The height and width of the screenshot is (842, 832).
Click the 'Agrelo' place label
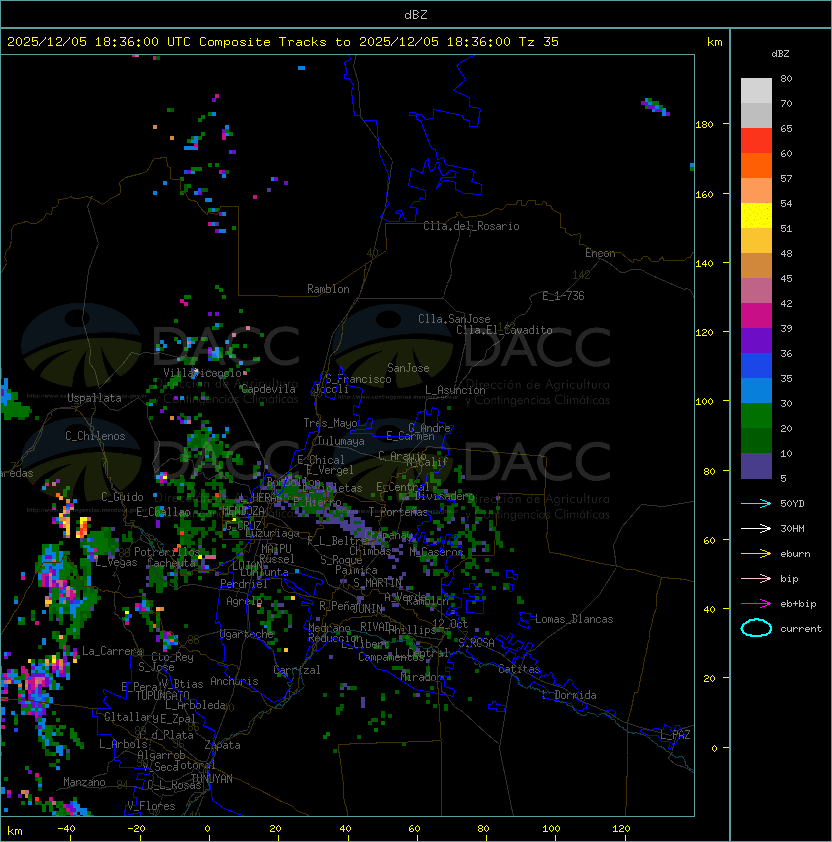point(244,601)
